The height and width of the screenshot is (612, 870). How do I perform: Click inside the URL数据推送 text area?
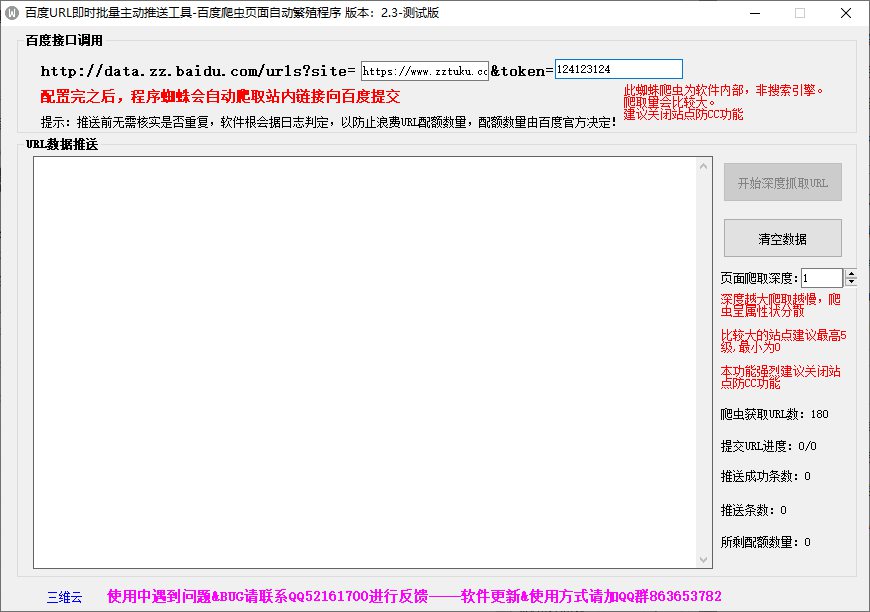coord(365,362)
